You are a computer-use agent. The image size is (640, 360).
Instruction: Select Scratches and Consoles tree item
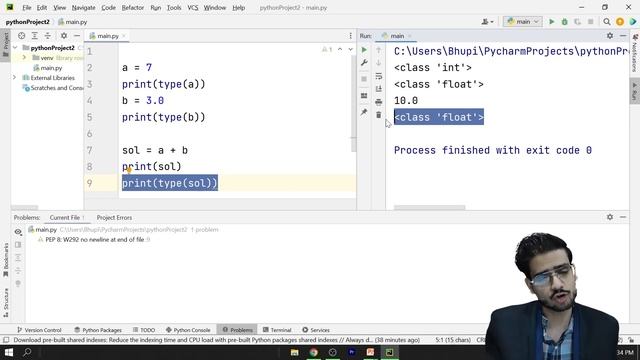(53, 88)
